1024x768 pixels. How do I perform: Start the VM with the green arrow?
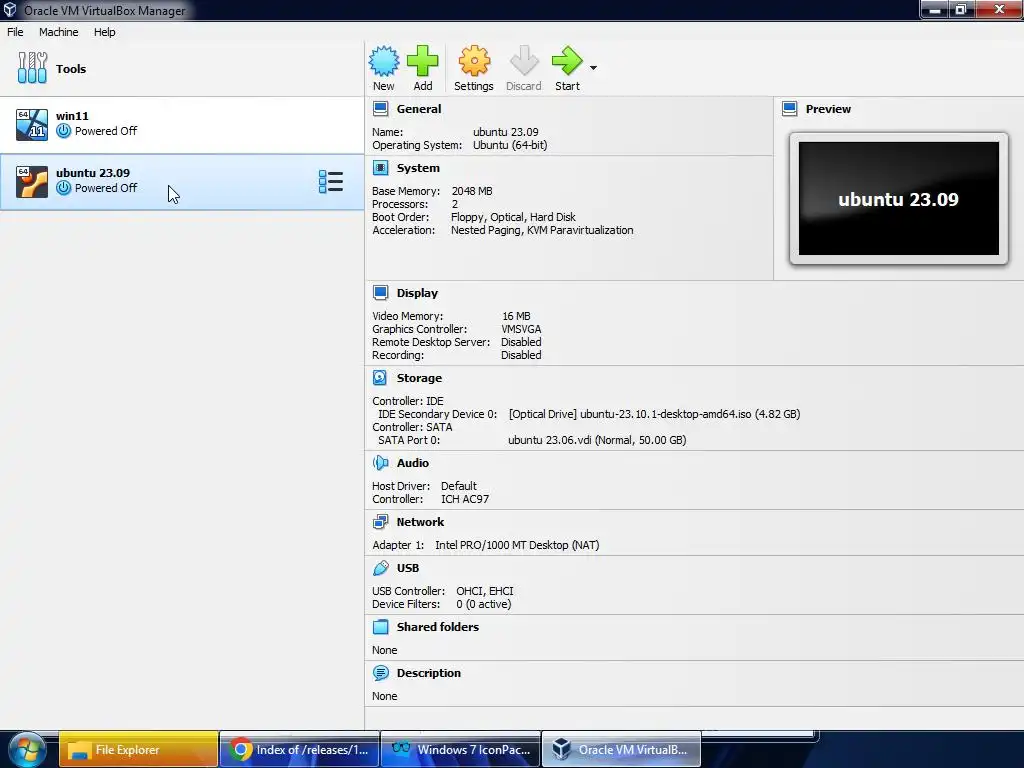click(567, 61)
